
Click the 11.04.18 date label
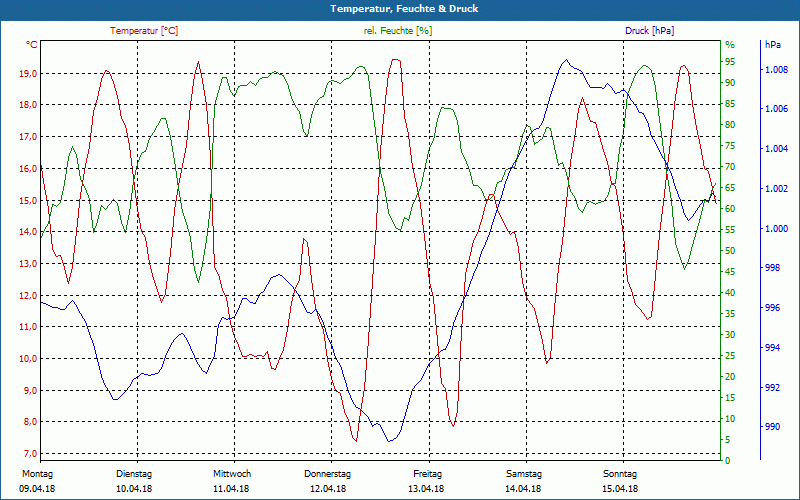tap(231, 489)
